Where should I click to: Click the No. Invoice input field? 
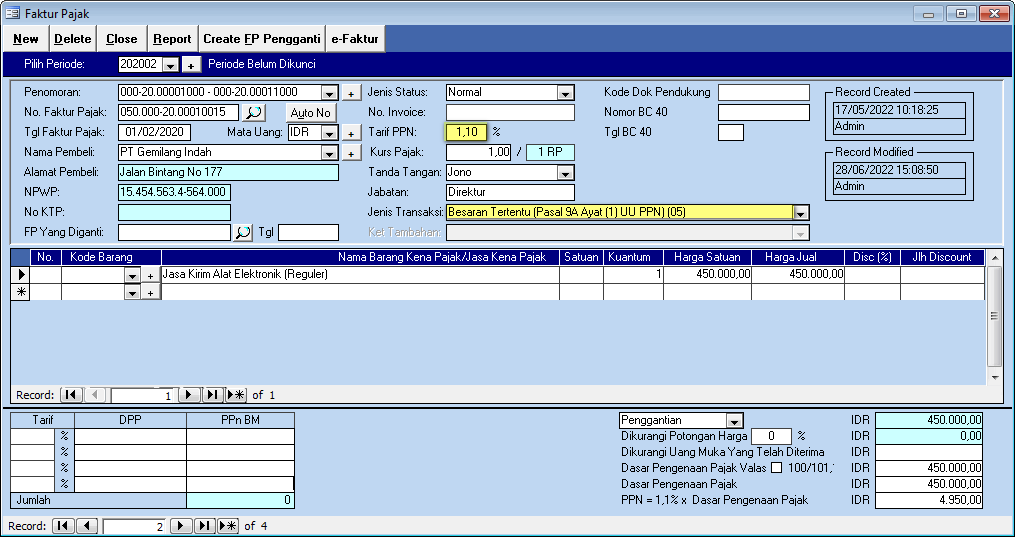[510, 112]
